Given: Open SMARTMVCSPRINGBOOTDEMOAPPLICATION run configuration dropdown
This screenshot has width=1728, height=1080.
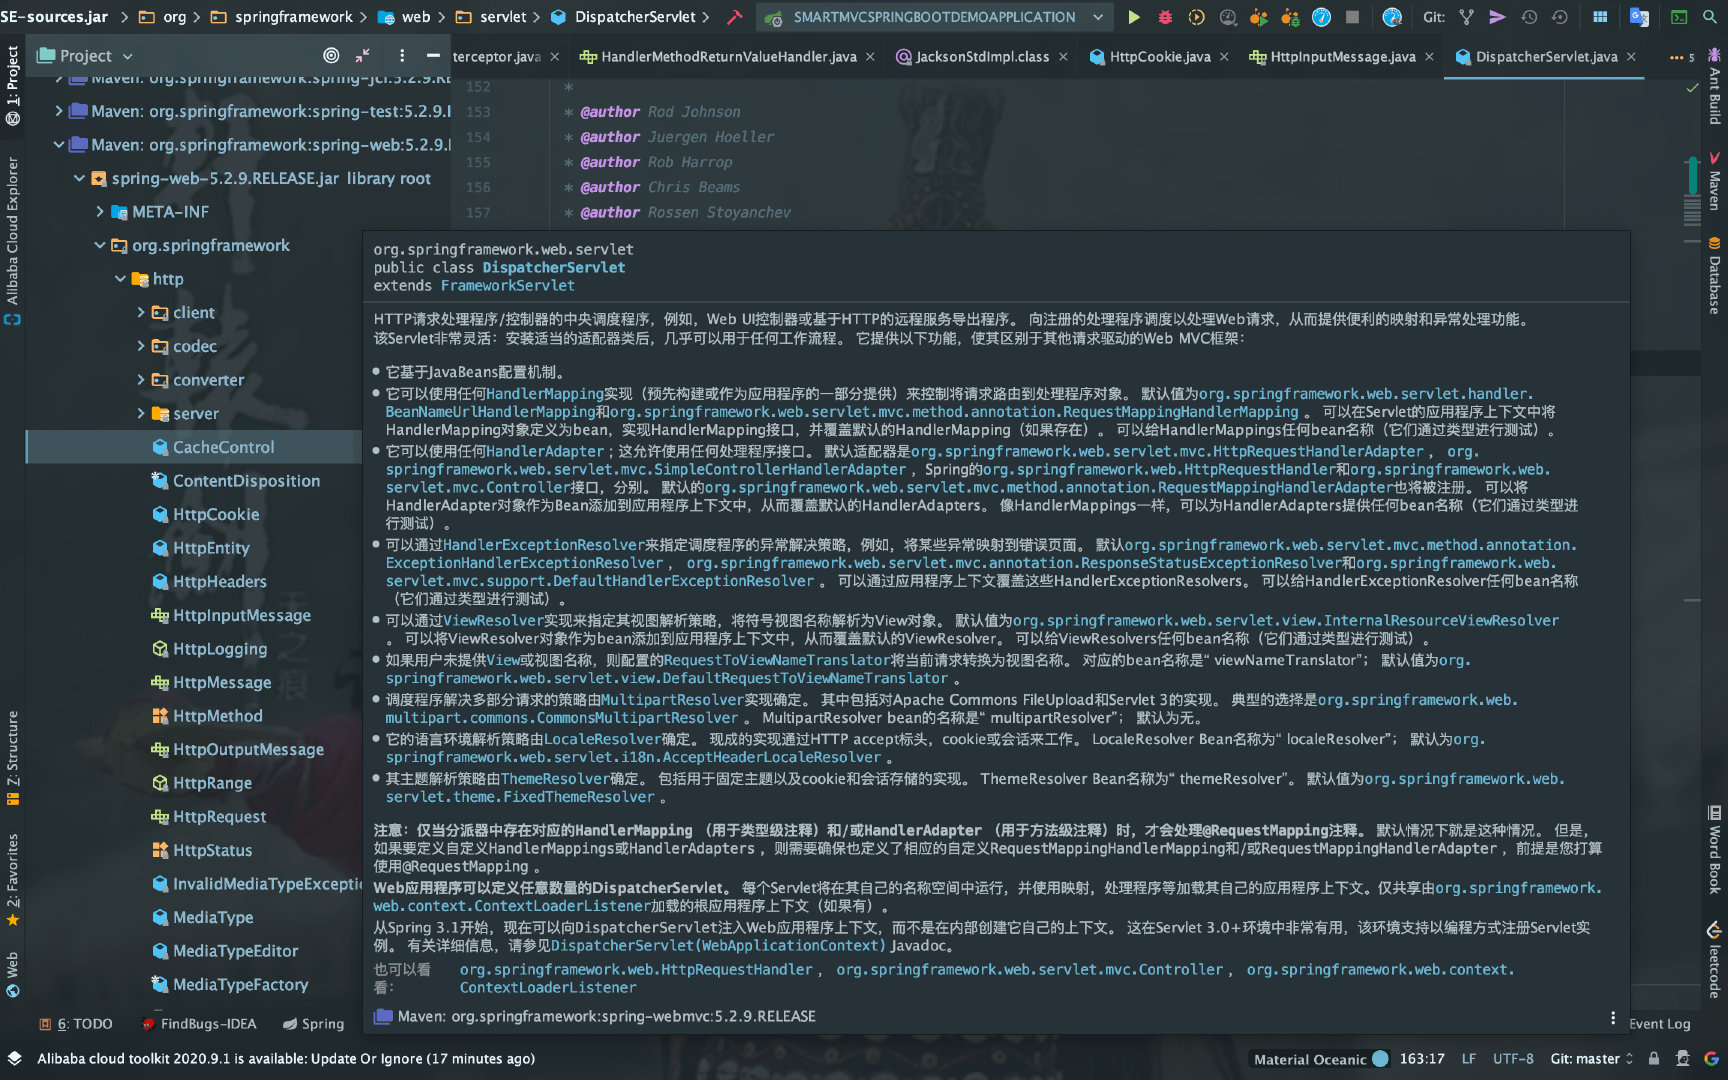Looking at the screenshot, I should coord(934,17).
